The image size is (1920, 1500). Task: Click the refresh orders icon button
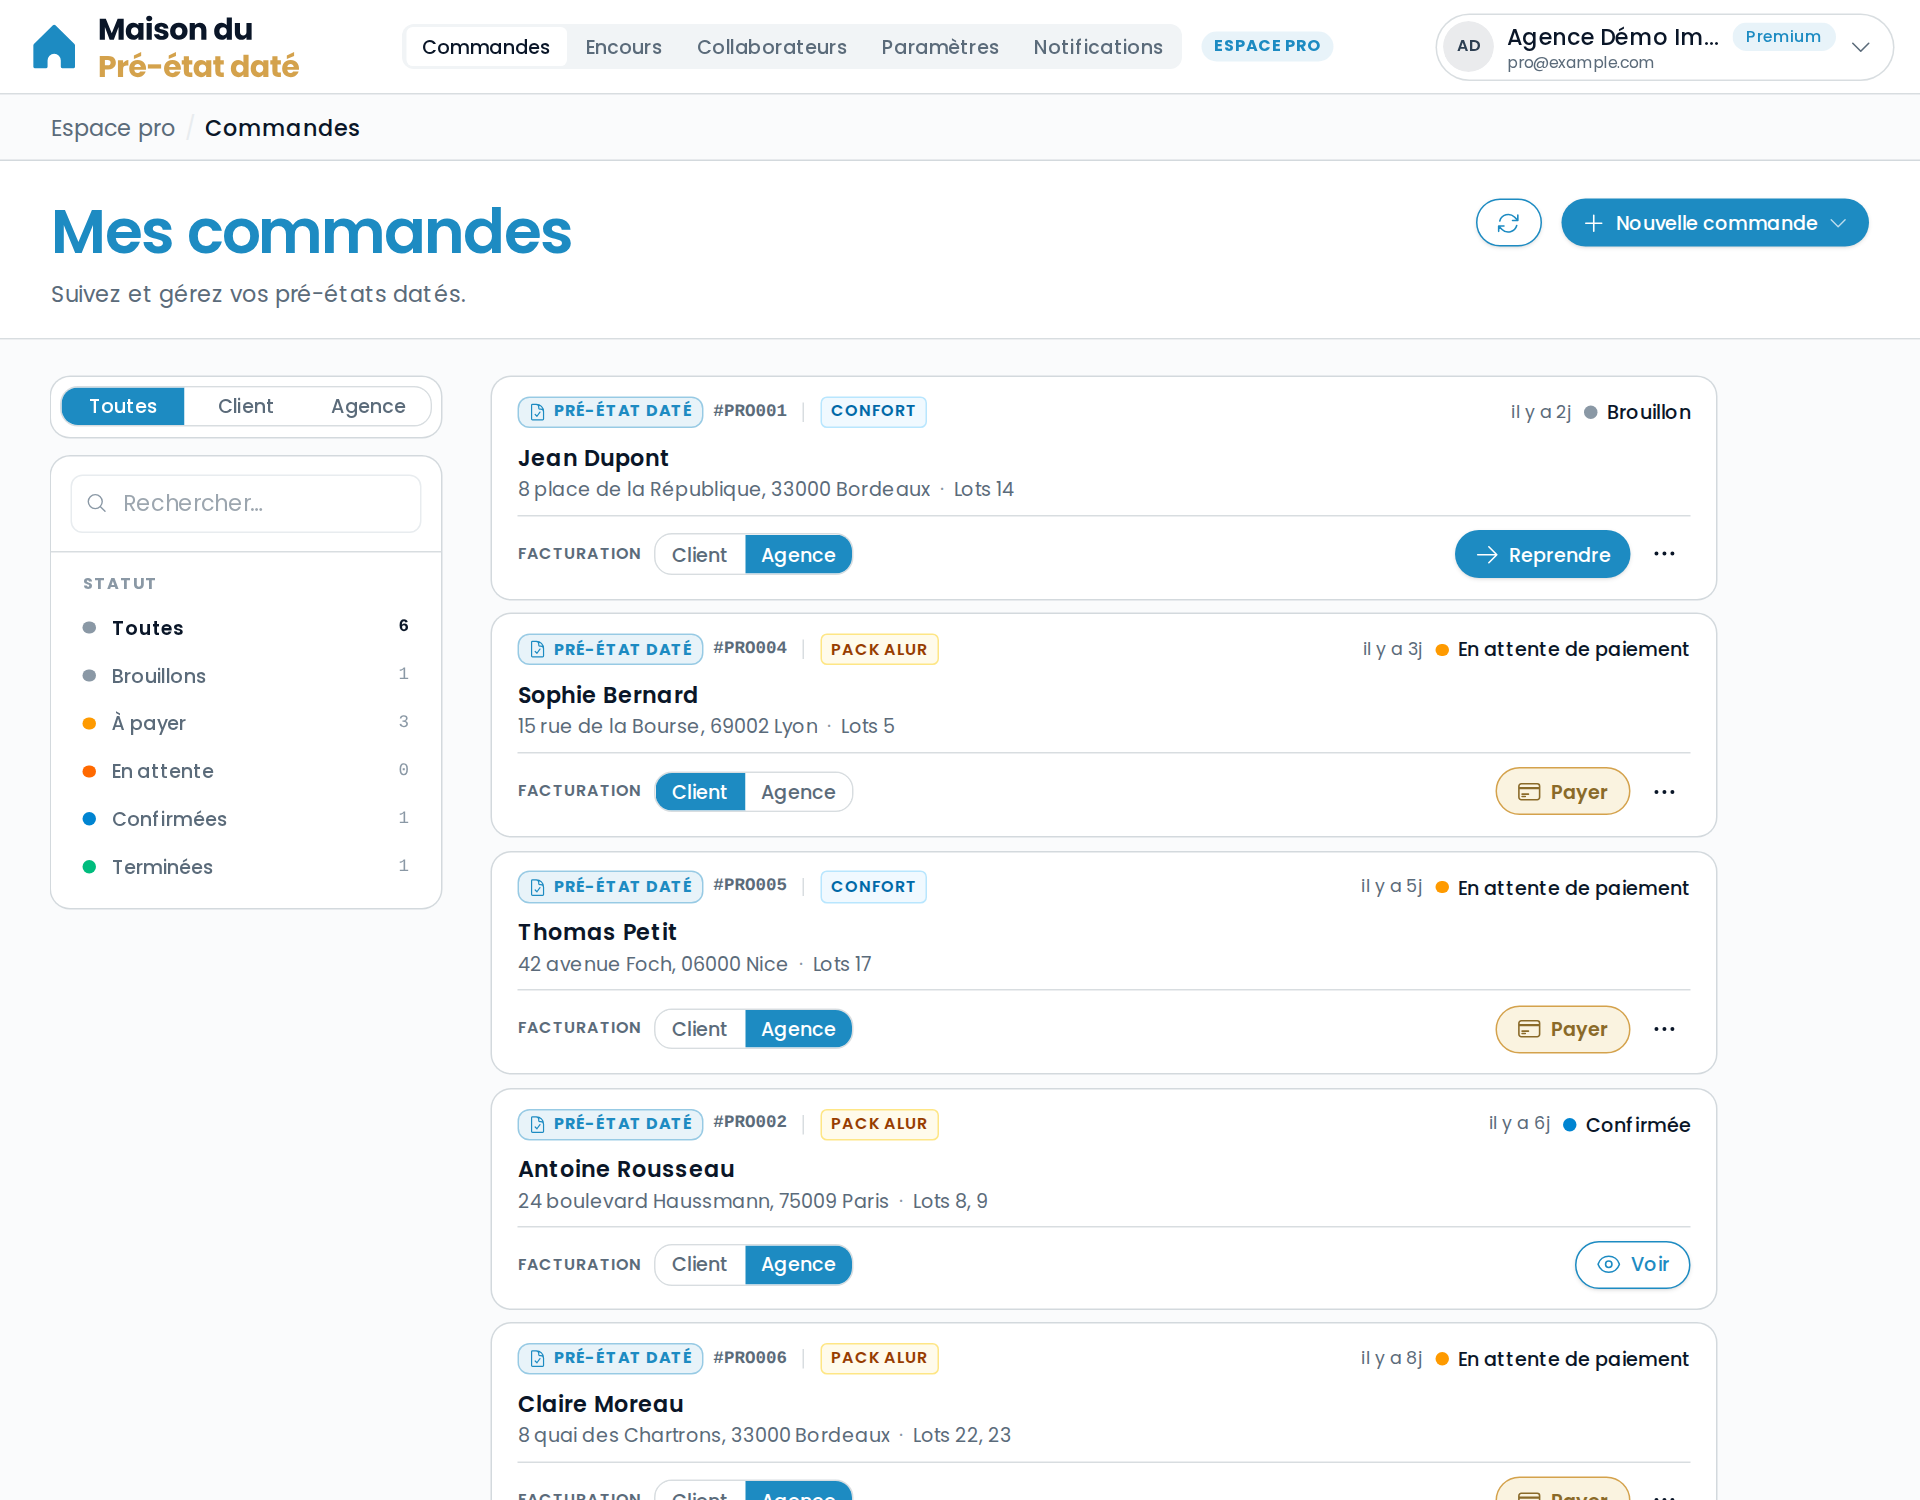pos(1508,223)
